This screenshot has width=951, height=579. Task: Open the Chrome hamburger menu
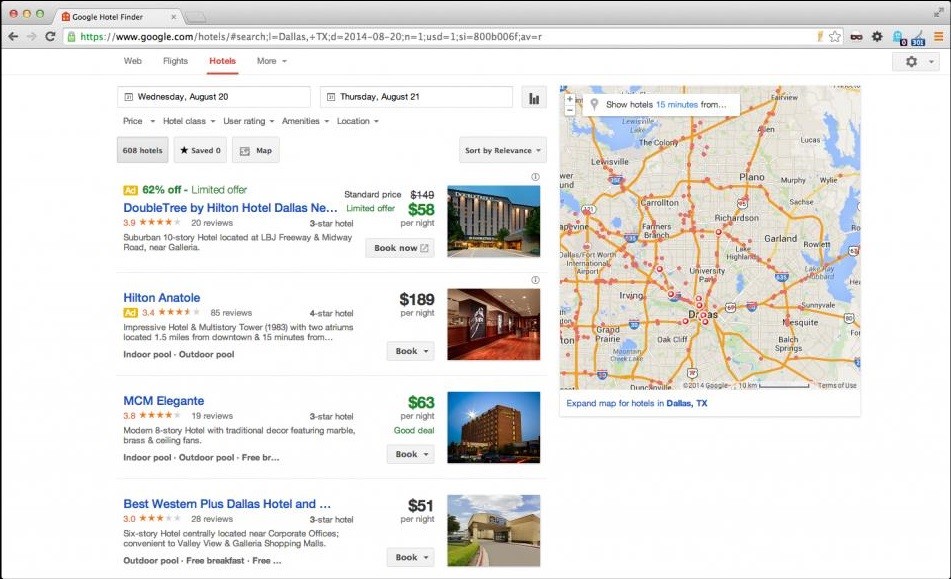pyautogui.click(x=938, y=36)
